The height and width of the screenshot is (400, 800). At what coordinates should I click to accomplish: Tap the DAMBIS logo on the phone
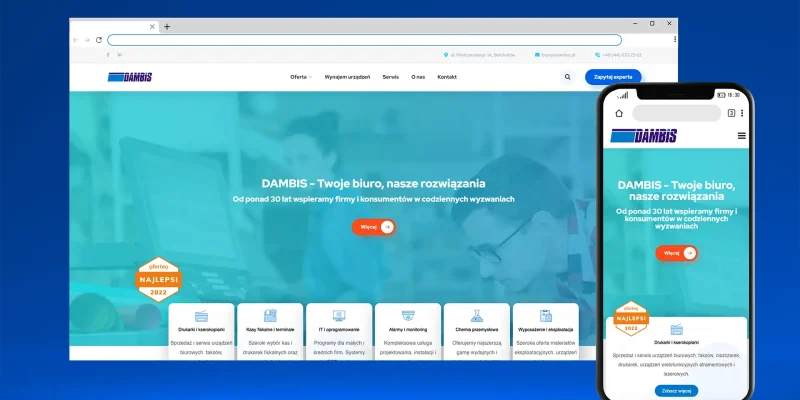[644, 136]
